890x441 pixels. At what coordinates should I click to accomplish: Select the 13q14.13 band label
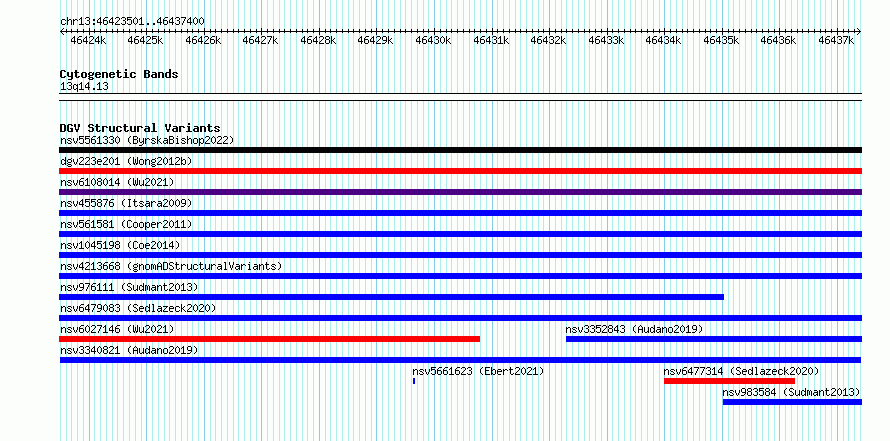84,87
